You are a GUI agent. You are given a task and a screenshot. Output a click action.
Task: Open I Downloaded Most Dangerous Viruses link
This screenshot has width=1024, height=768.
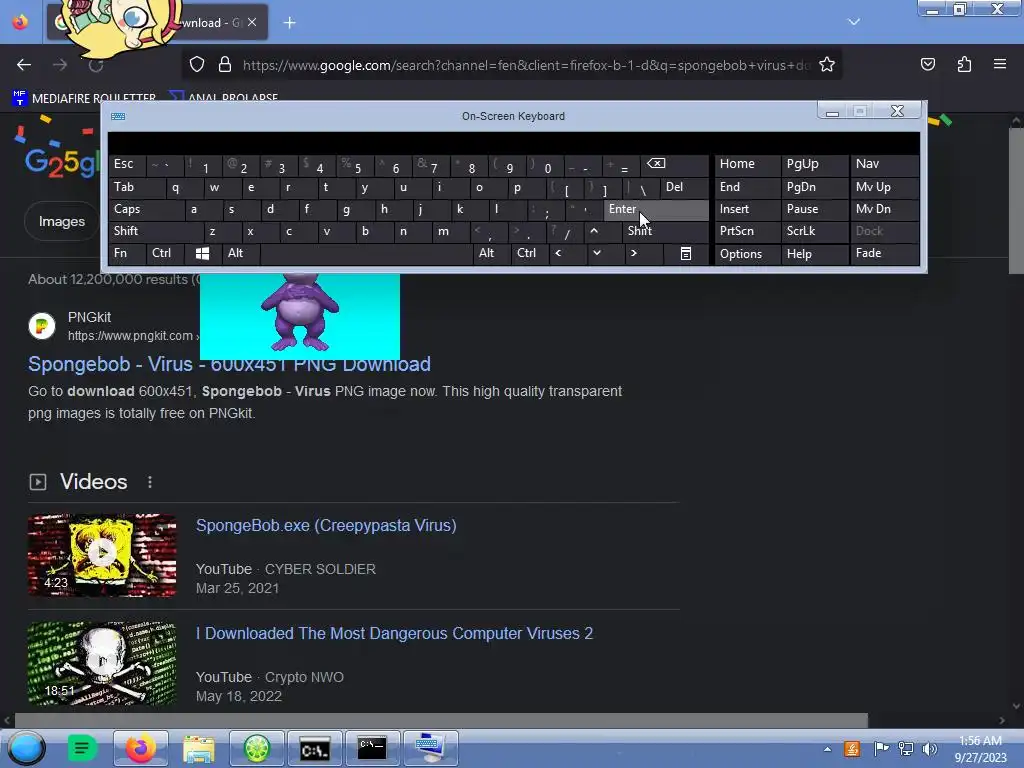394,633
